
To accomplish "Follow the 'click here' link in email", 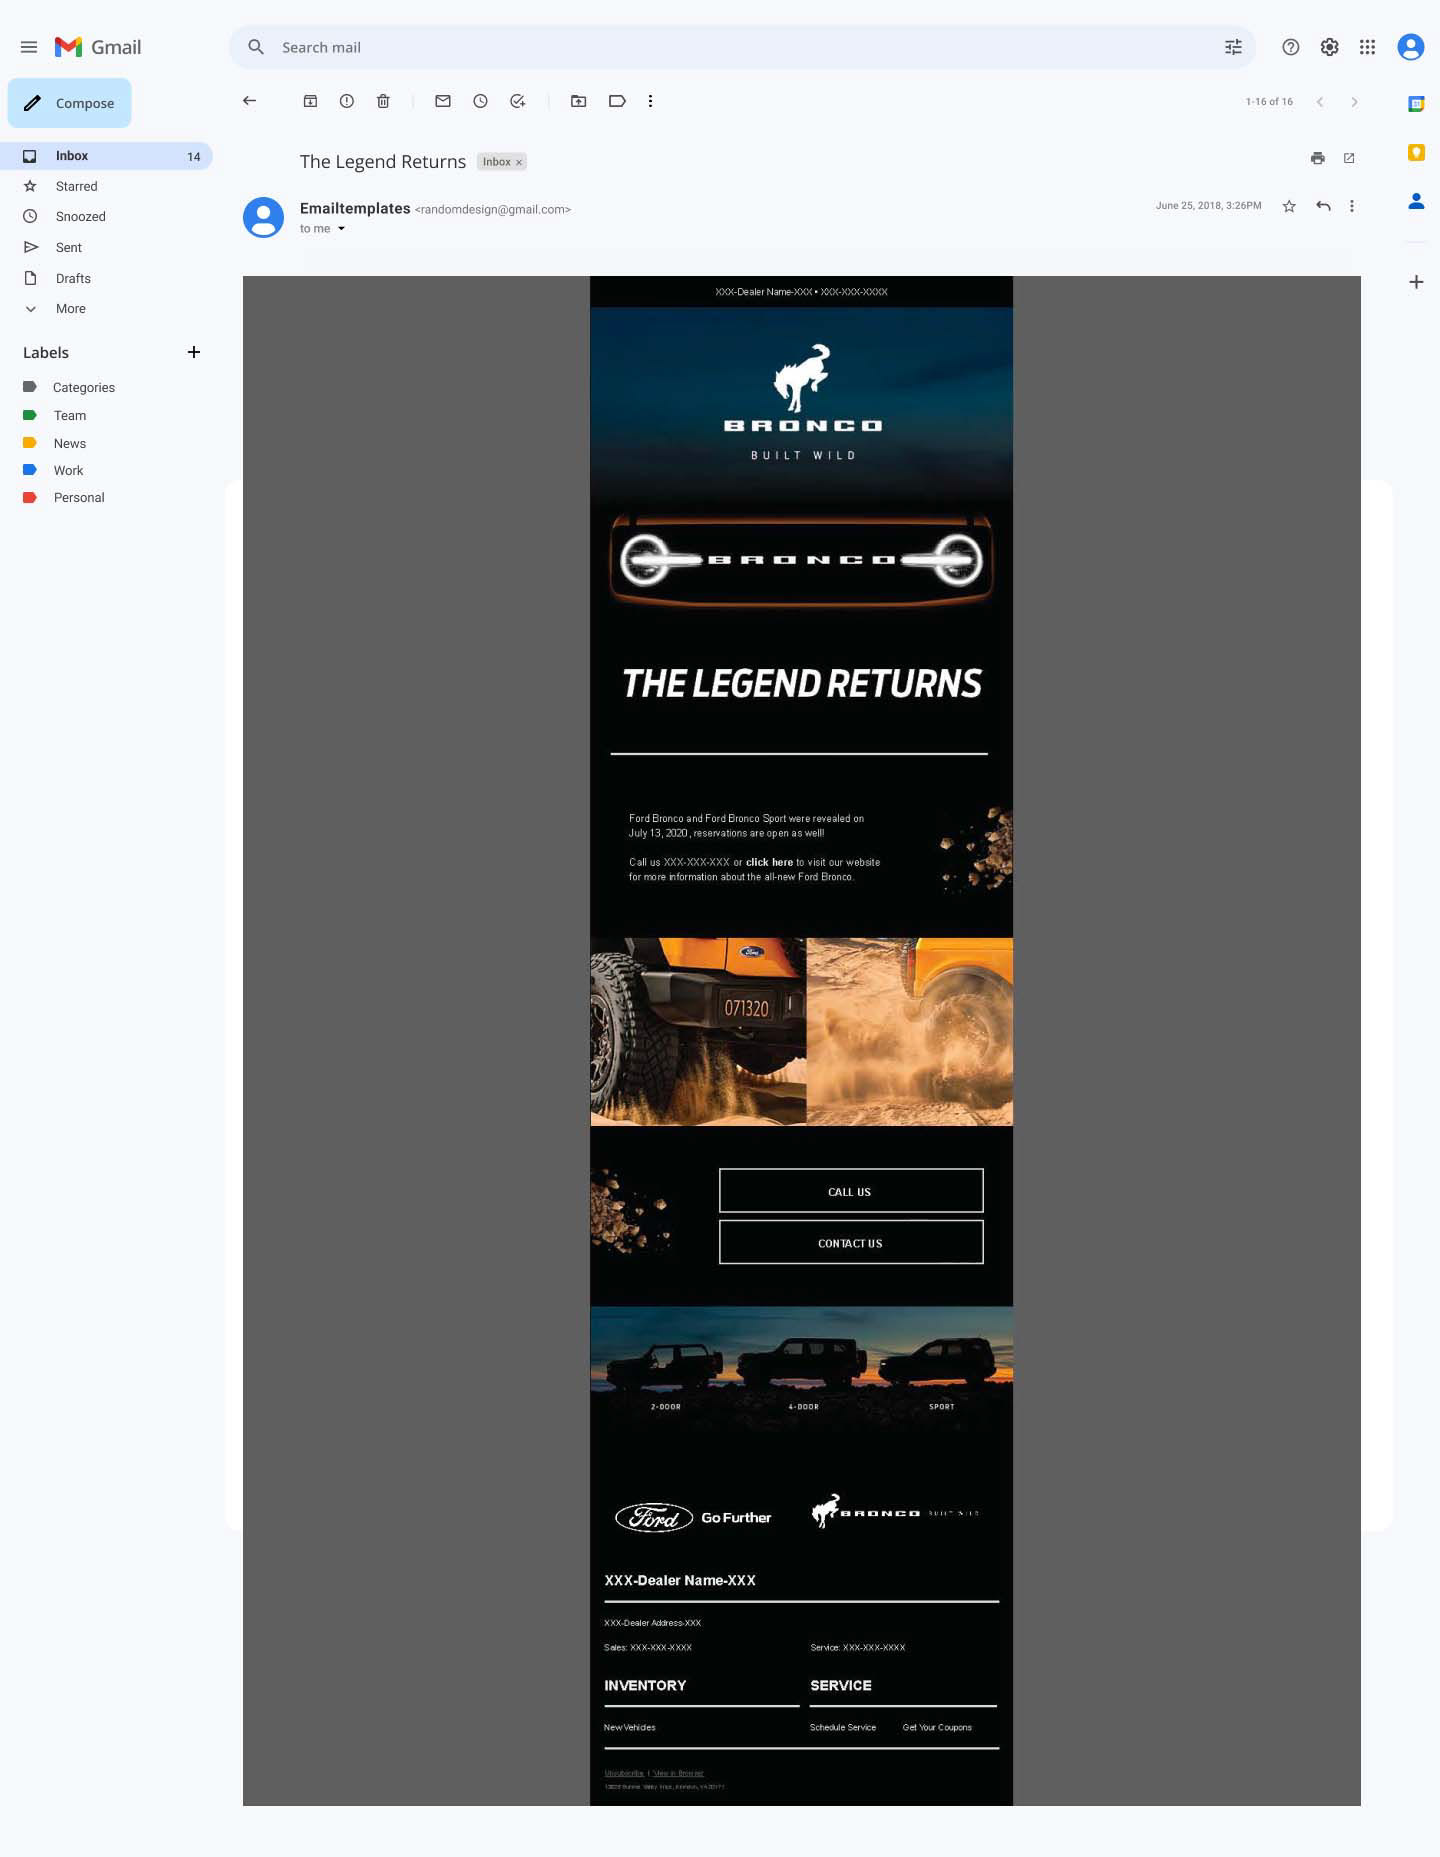I will (x=769, y=862).
